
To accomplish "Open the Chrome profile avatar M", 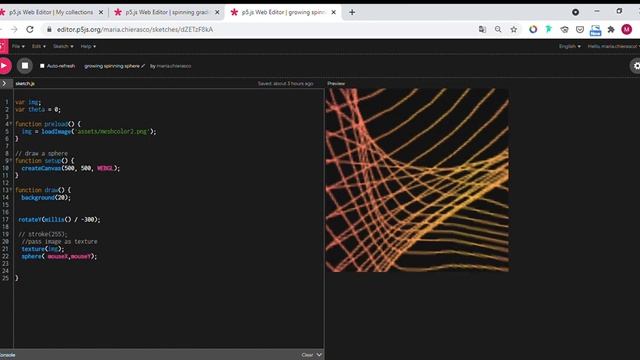I will pyautogui.click(x=627, y=29).
